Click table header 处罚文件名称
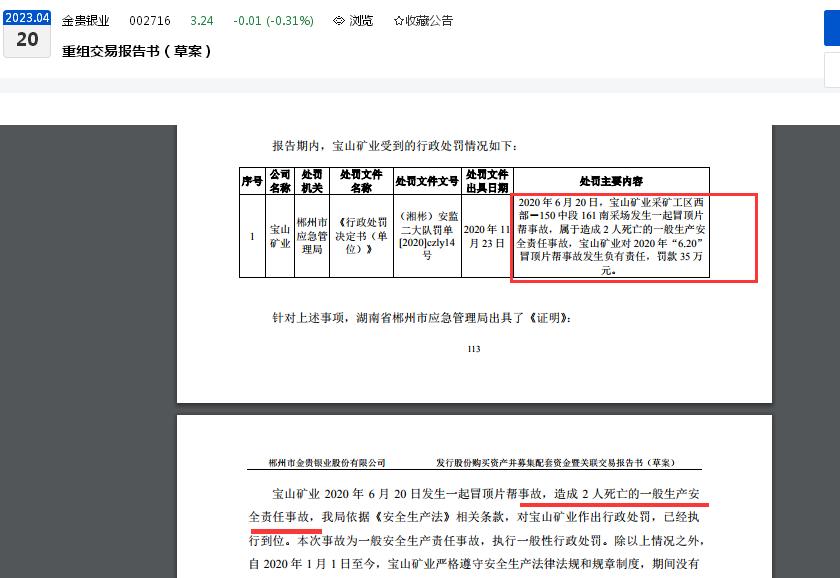 click(x=361, y=181)
